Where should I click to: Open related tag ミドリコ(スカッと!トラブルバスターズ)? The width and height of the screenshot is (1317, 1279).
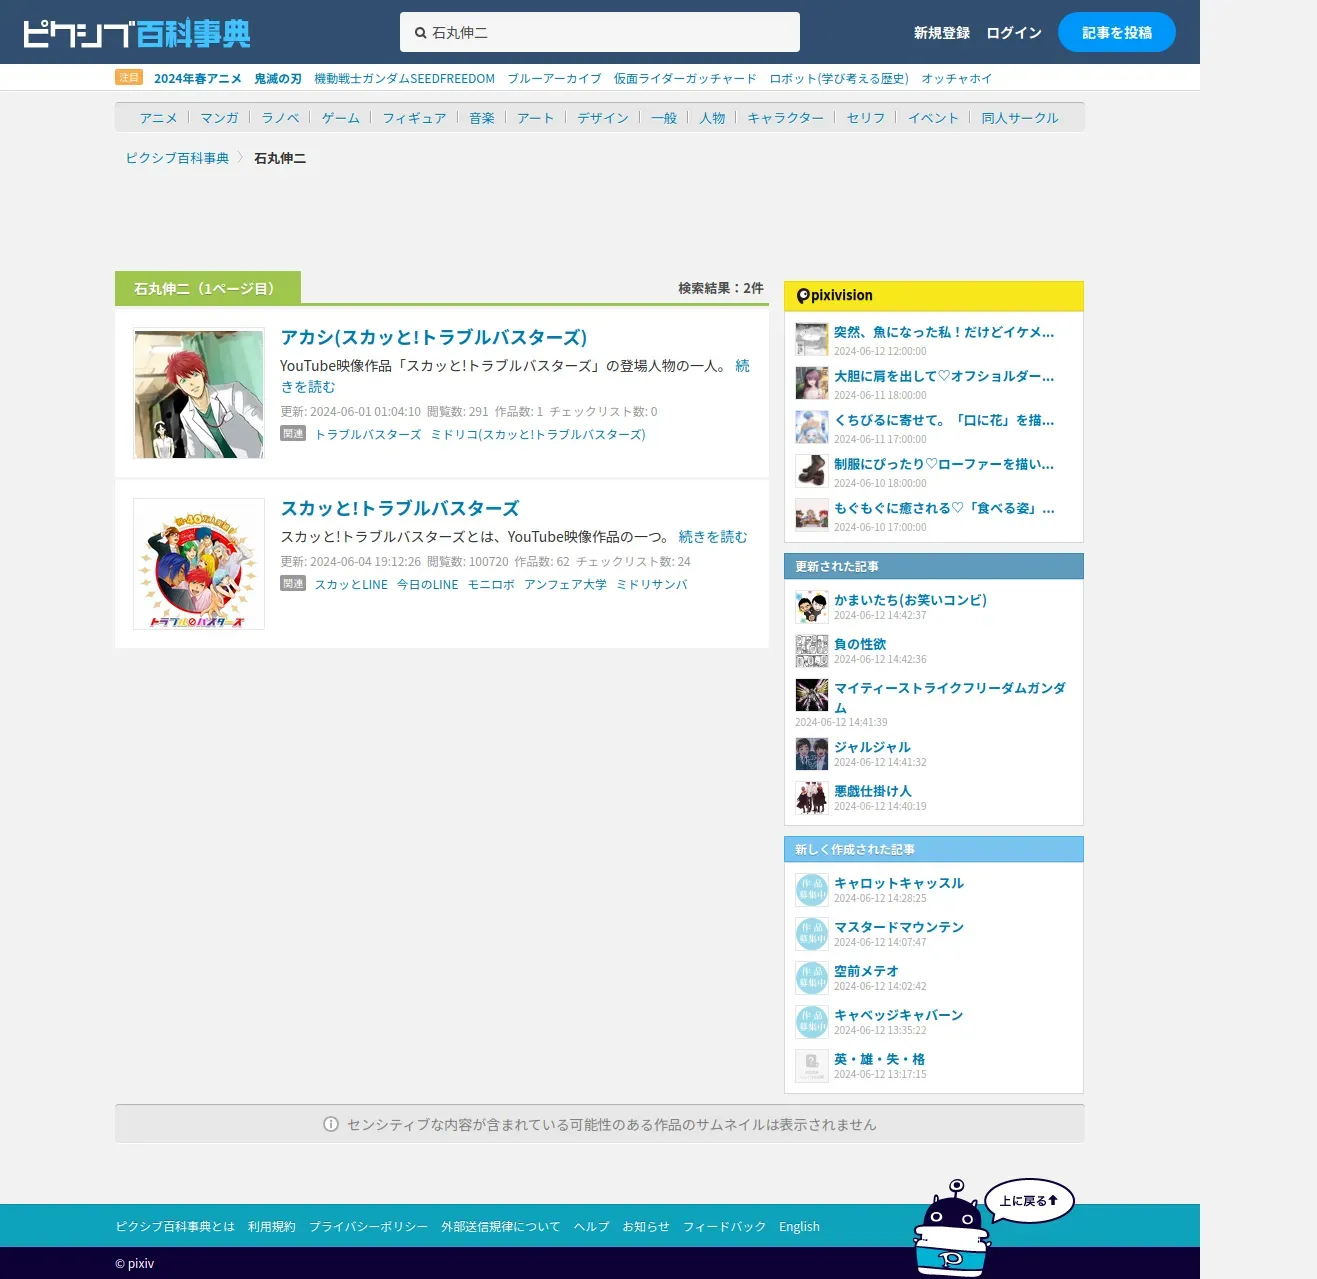(538, 434)
